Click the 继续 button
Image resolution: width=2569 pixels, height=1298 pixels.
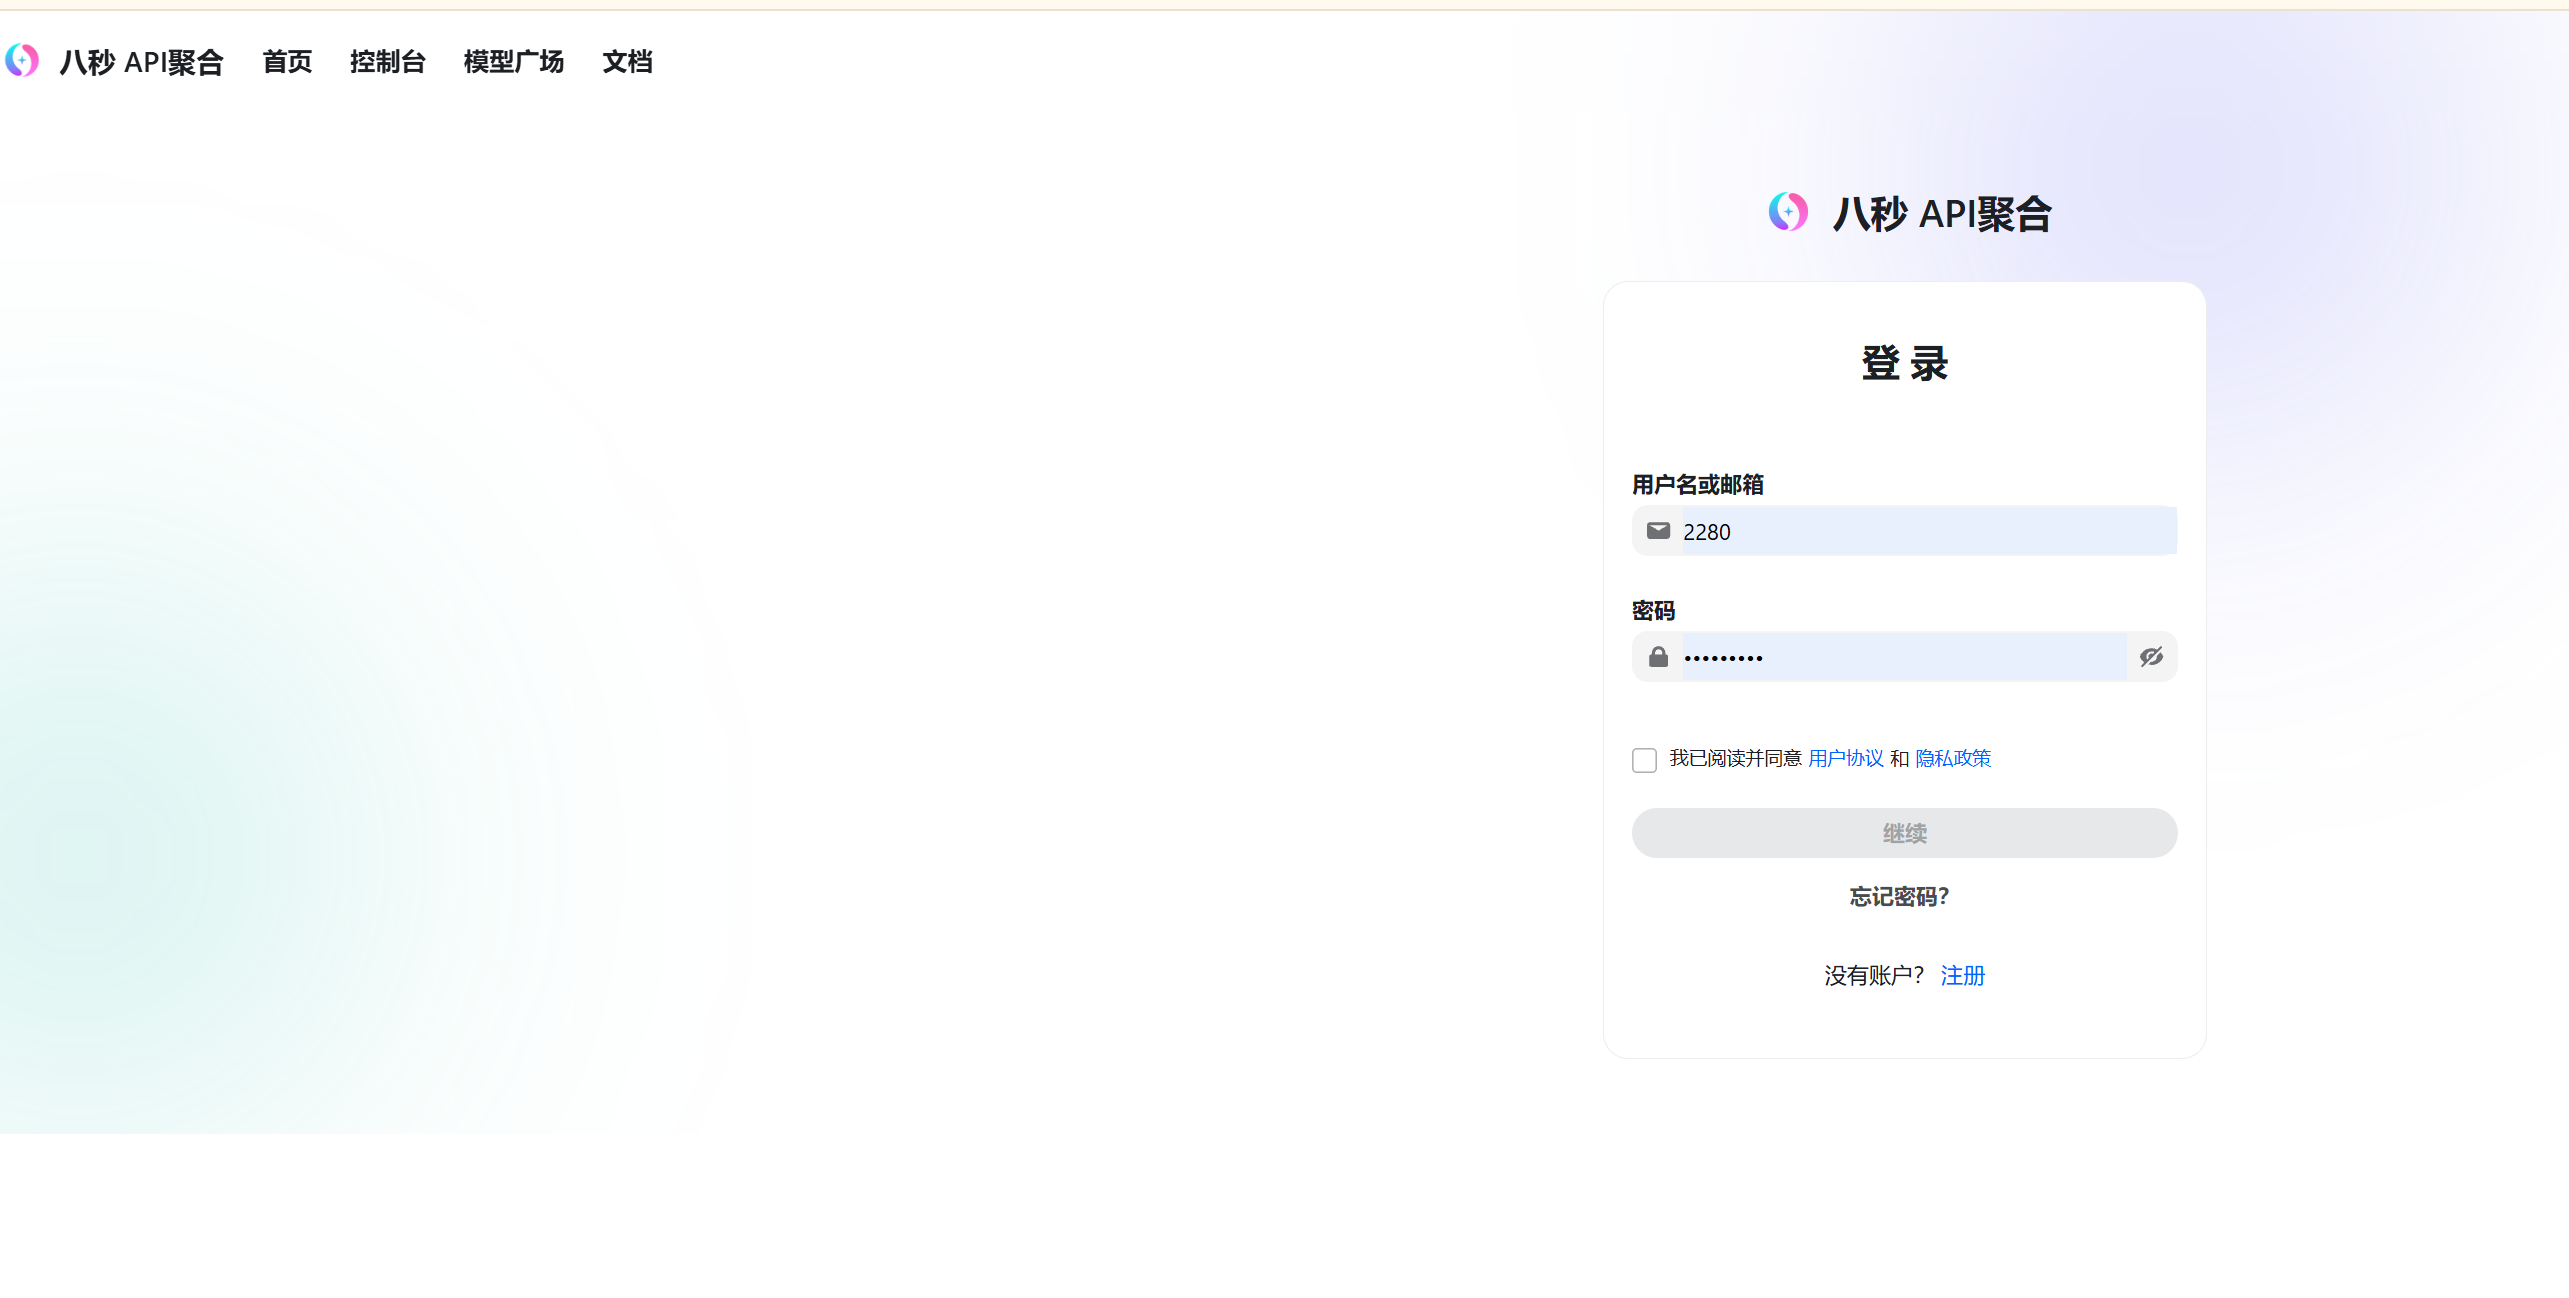pyautogui.click(x=1904, y=833)
